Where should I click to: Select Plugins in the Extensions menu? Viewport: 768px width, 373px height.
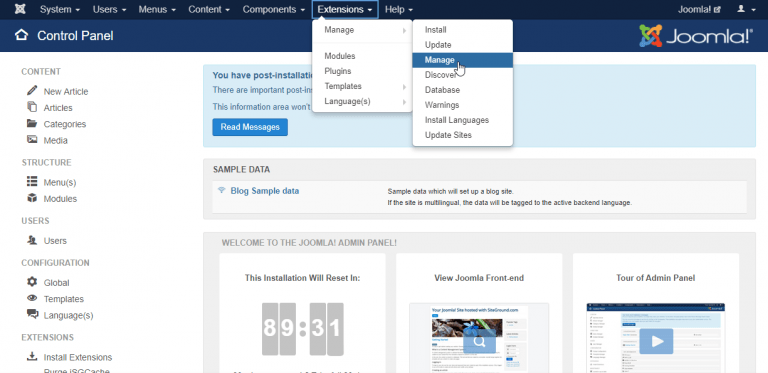pos(362,71)
